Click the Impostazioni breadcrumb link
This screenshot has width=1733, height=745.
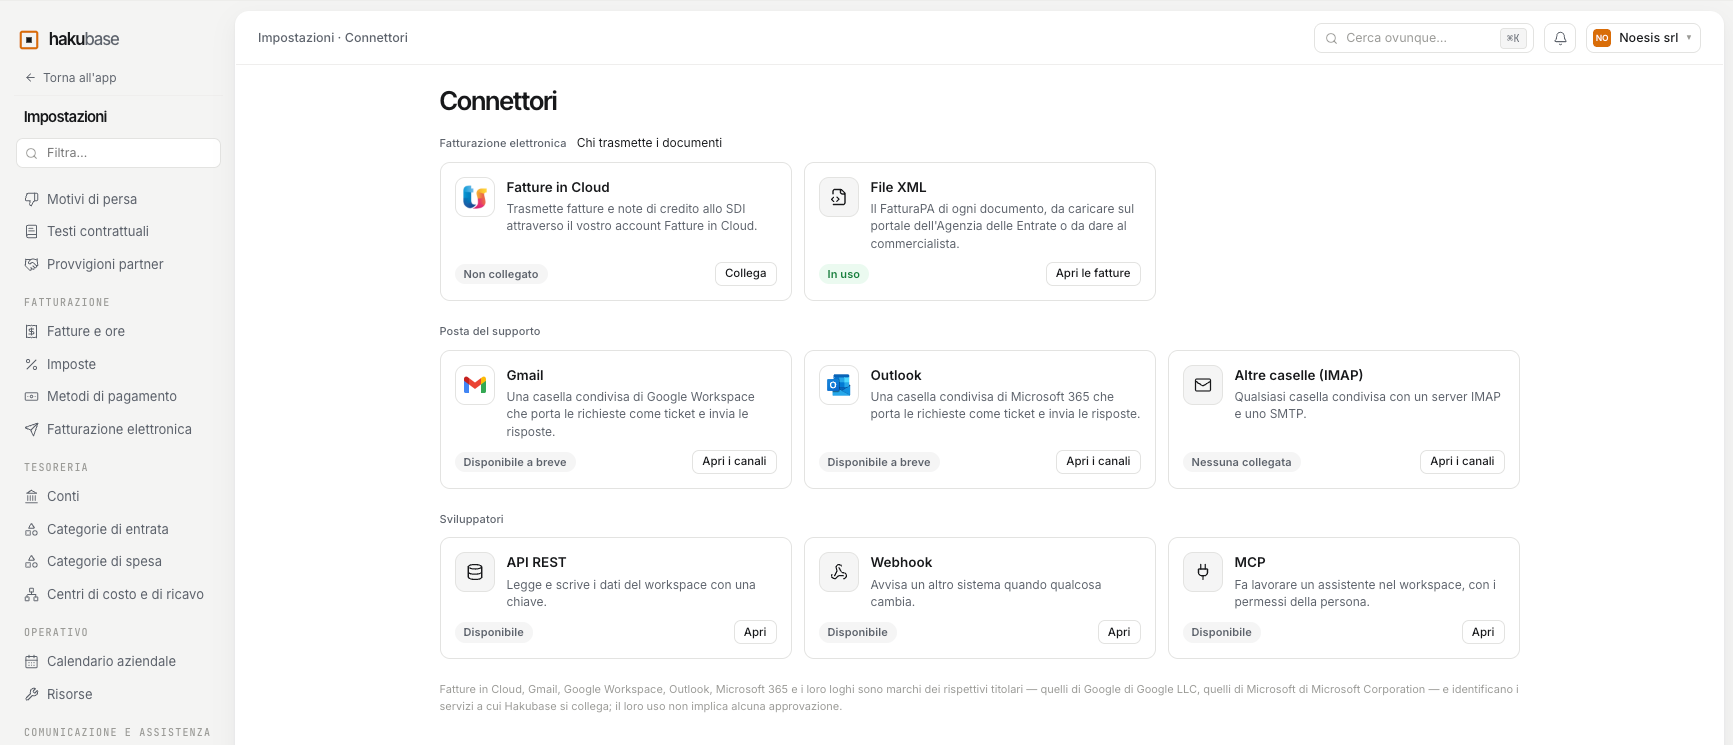296,38
